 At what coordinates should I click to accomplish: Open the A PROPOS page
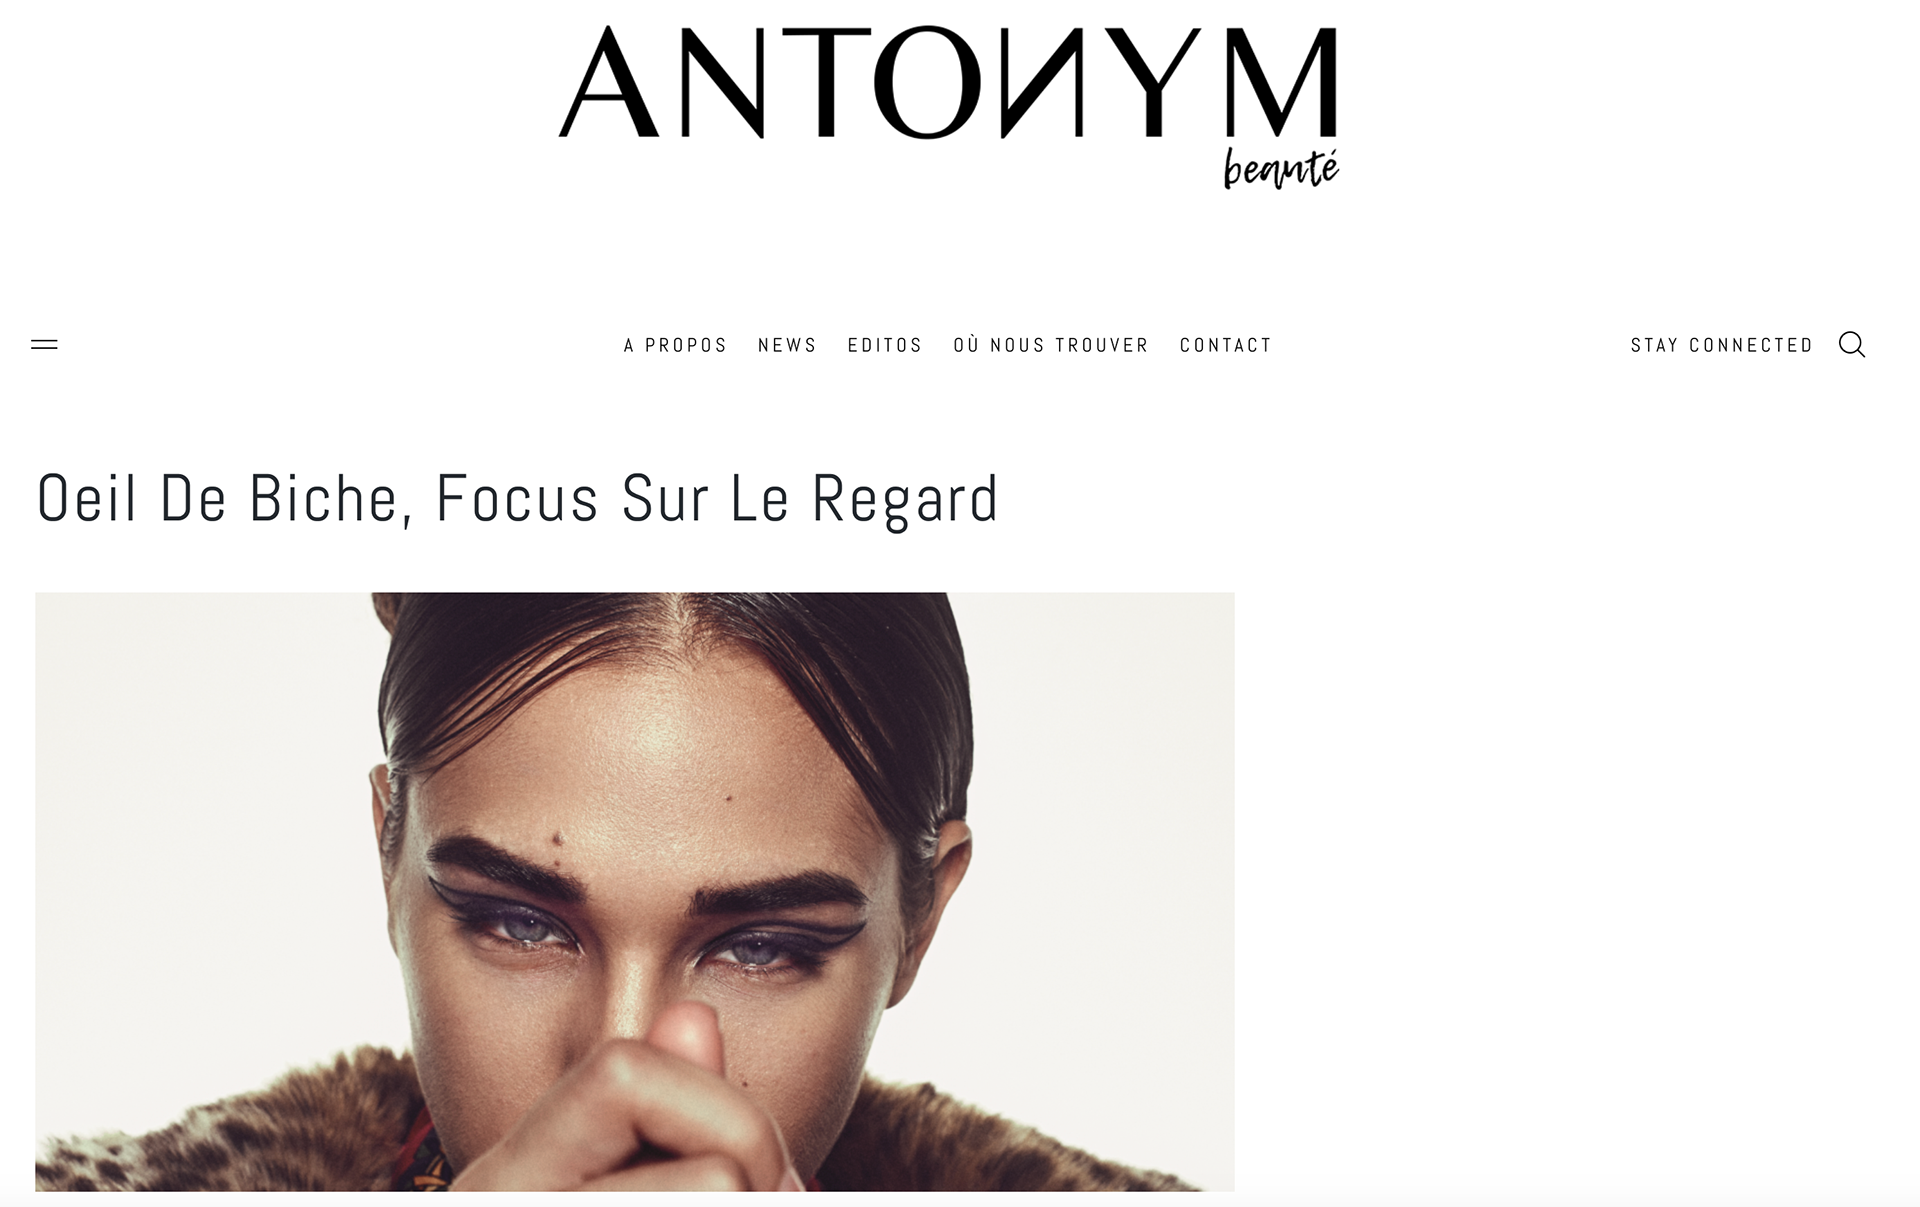click(676, 345)
